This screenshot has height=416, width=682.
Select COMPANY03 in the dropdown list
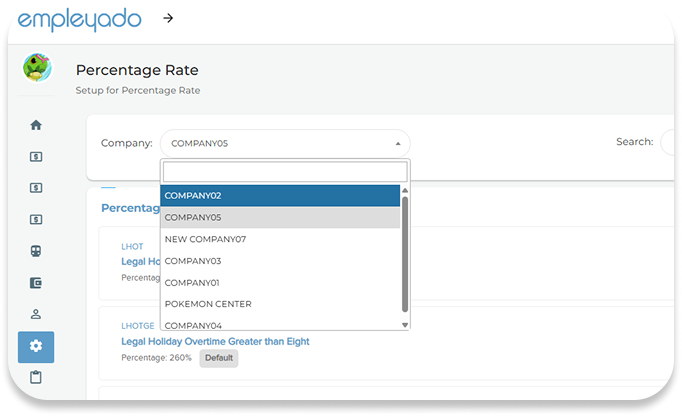click(x=280, y=261)
